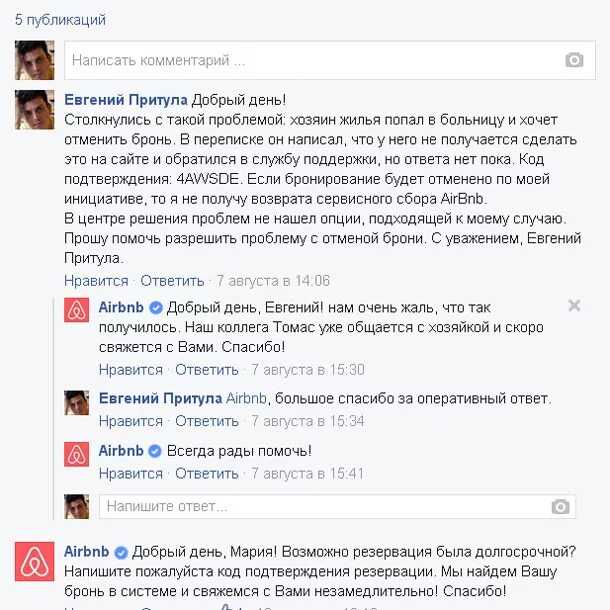
Task: Click Airbnb logo avatar on bottom comment
Action: click(x=34, y=561)
